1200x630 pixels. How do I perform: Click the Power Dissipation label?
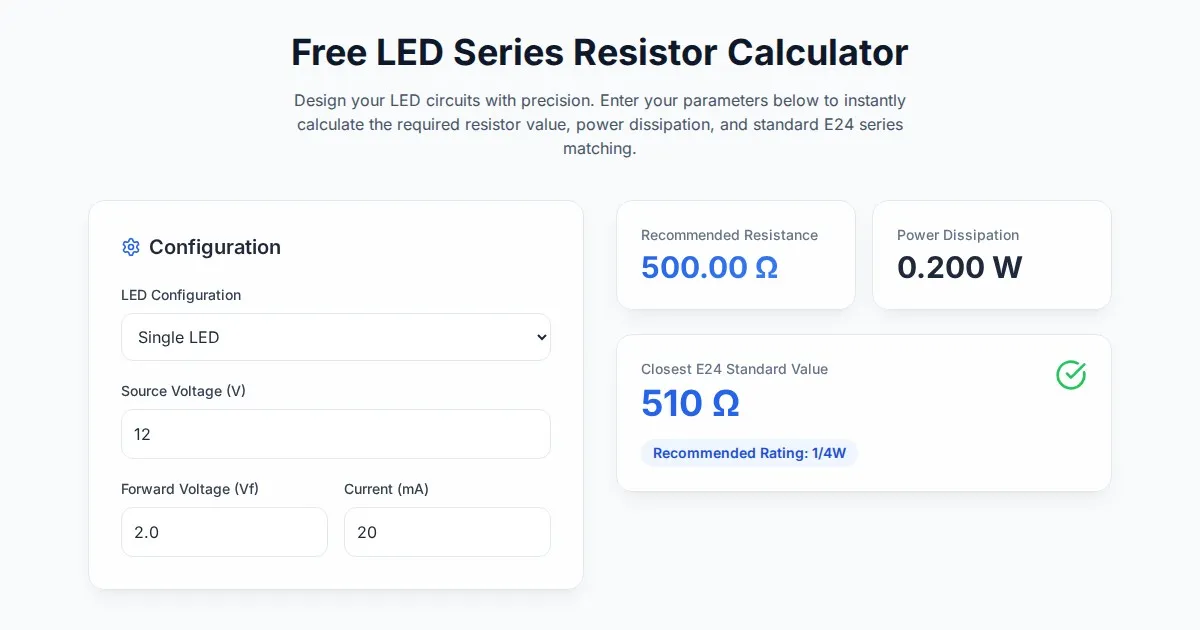coord(958,235)
